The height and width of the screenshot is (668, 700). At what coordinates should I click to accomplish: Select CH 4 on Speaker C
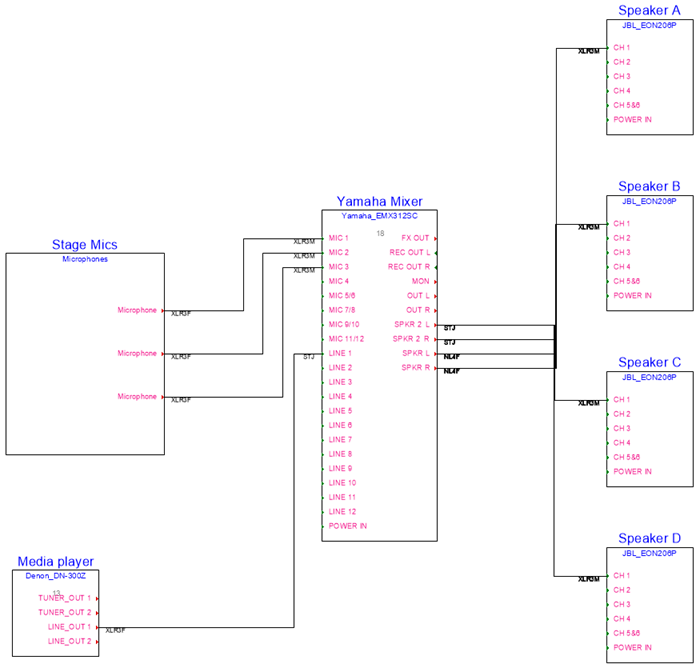(x=621, y=443)
